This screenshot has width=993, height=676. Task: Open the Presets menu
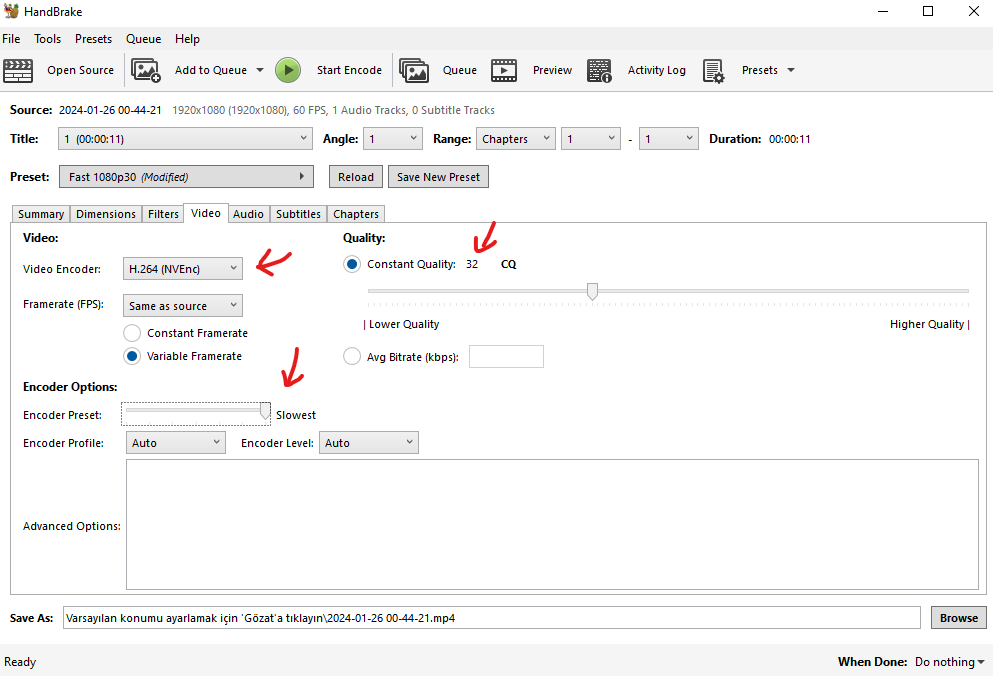tap(93, 39)
